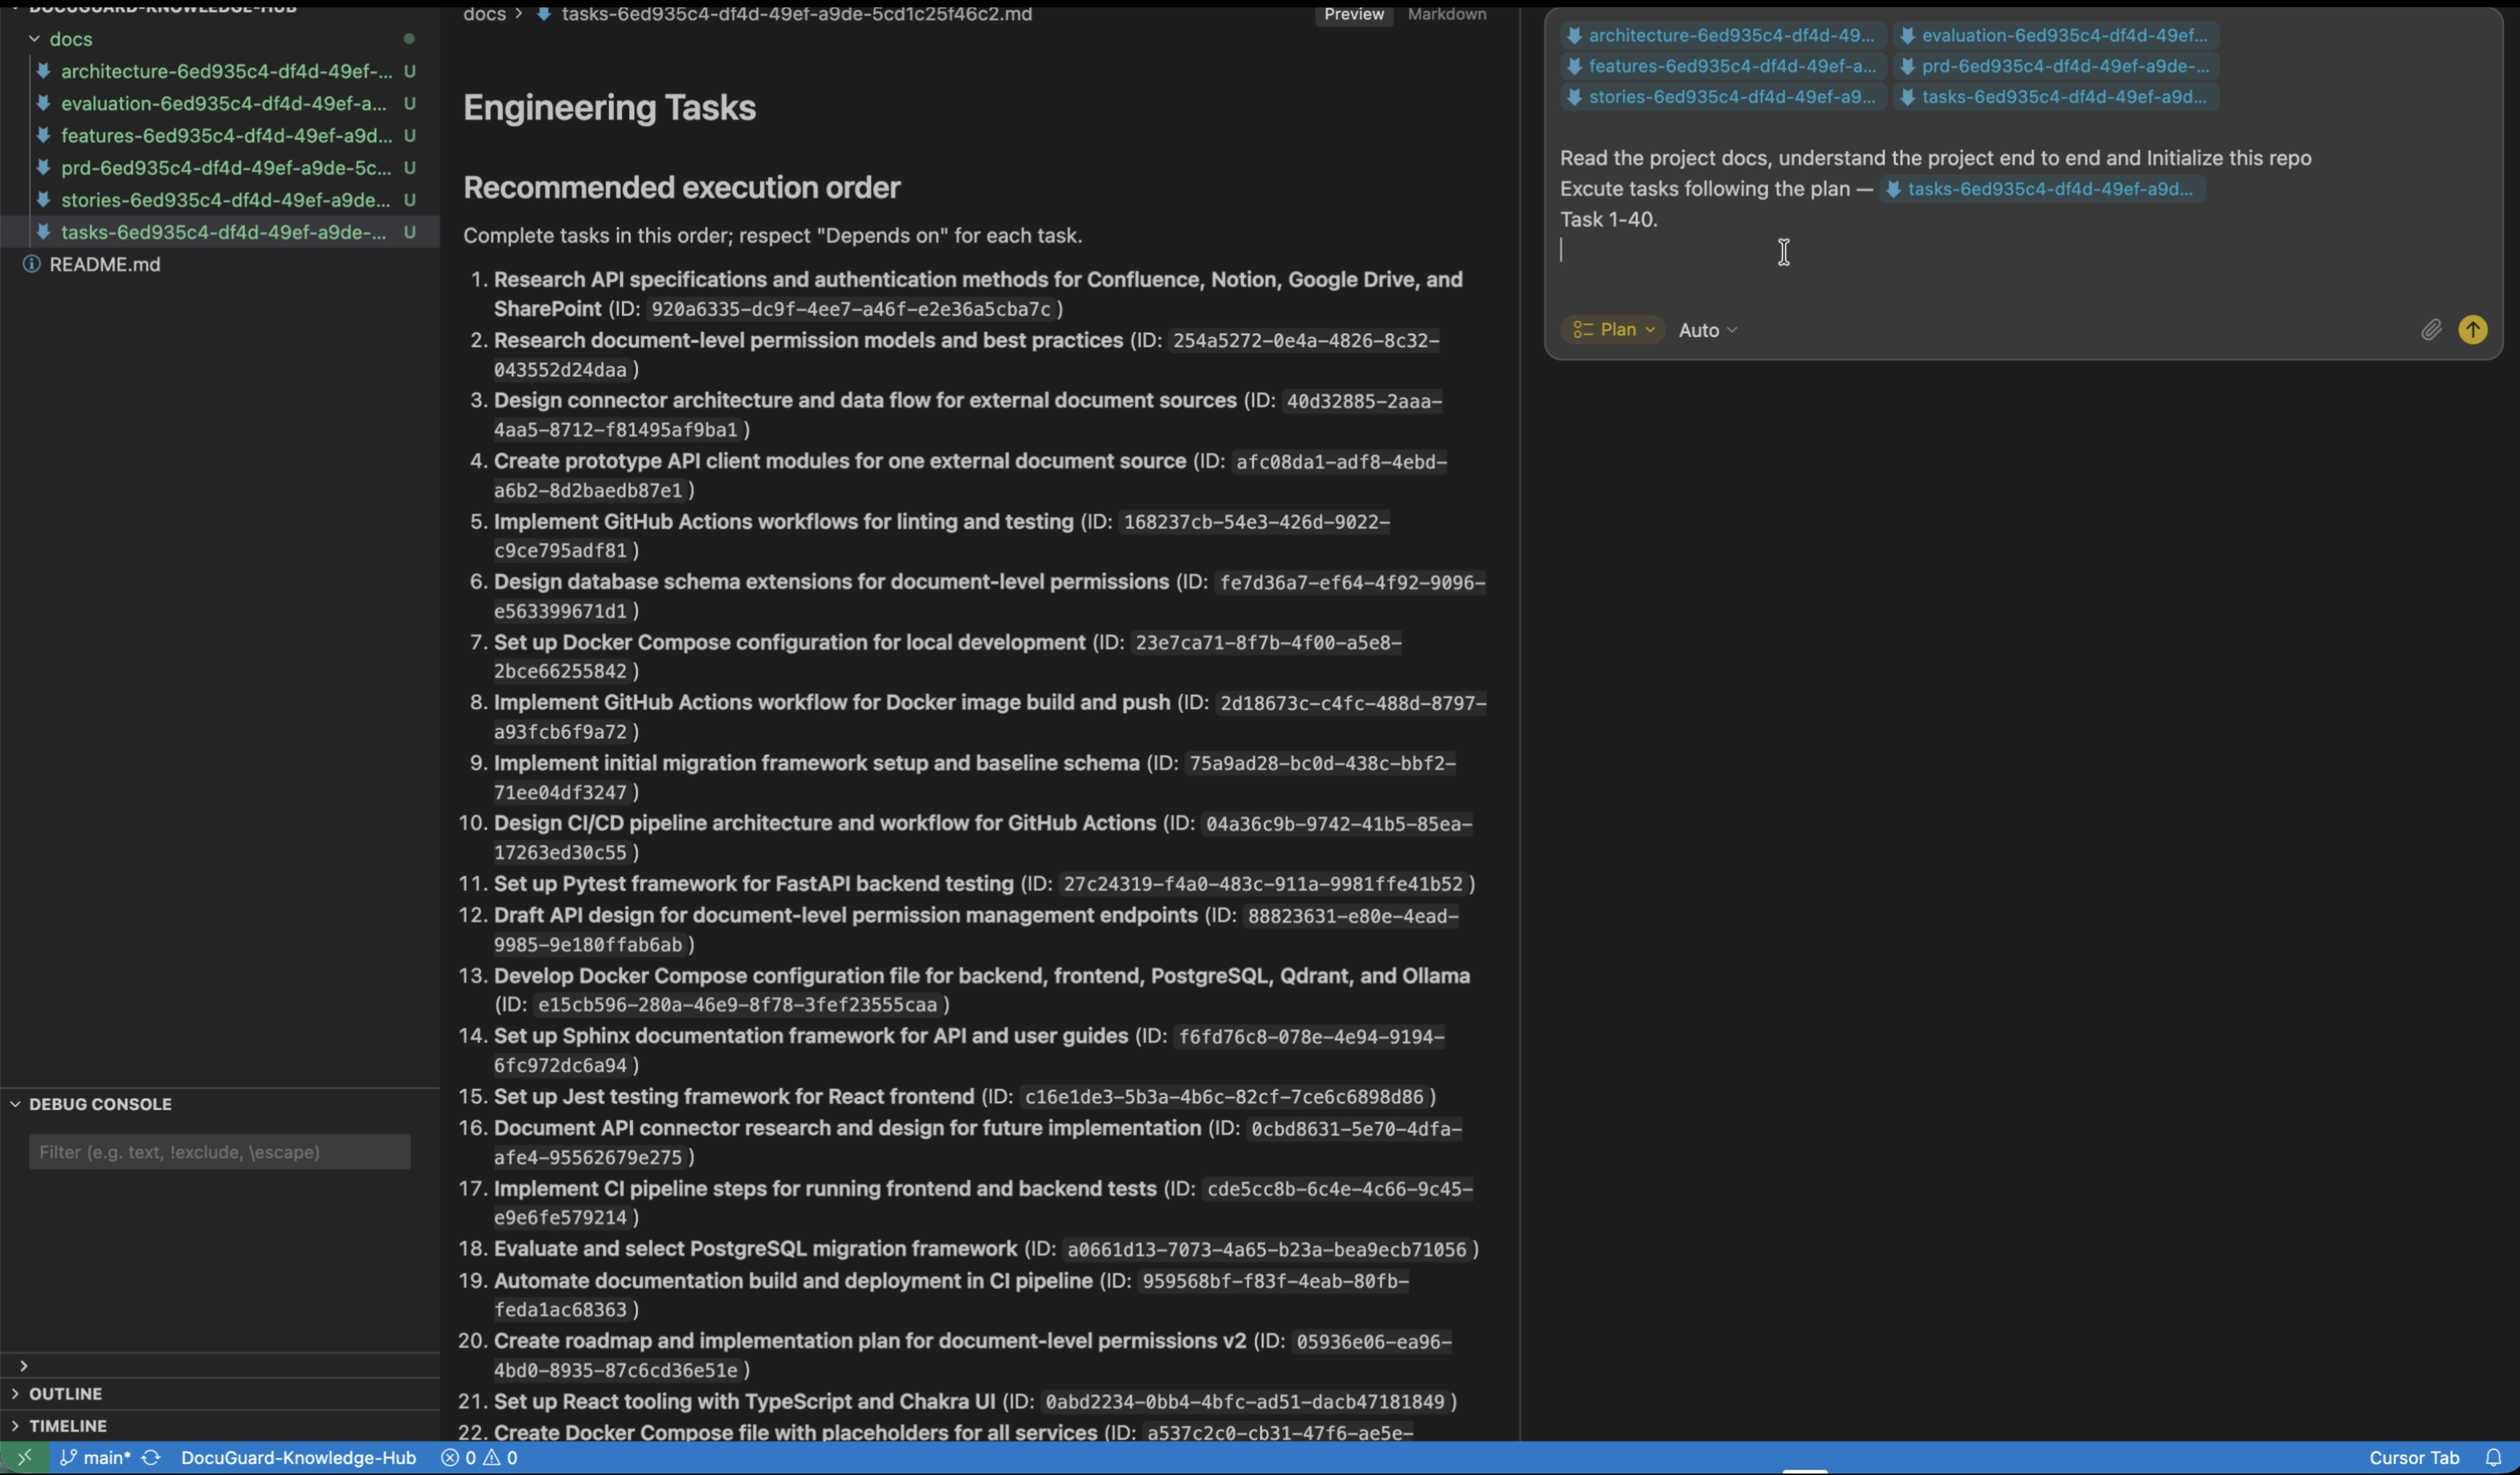Open features-6ed935c4 file in explorer
This screenshot has width=2520, height=1475.
[226, 135]
